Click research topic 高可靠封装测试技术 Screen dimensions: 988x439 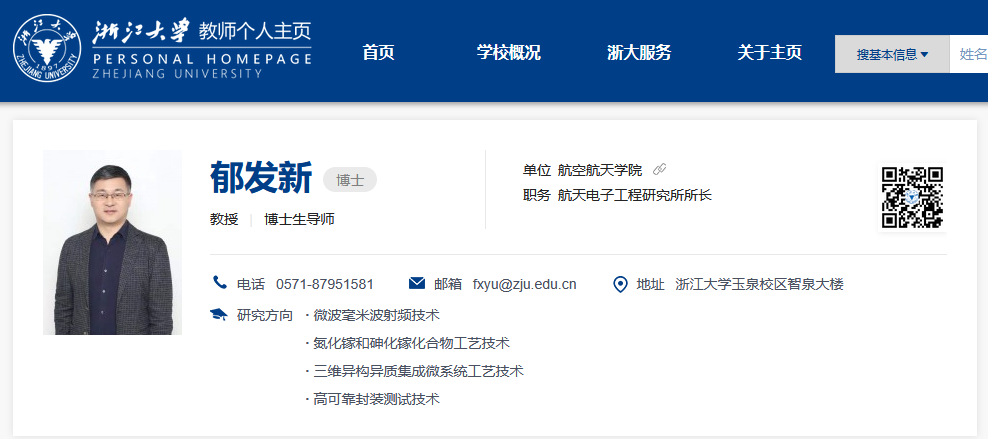click(376, 399)
